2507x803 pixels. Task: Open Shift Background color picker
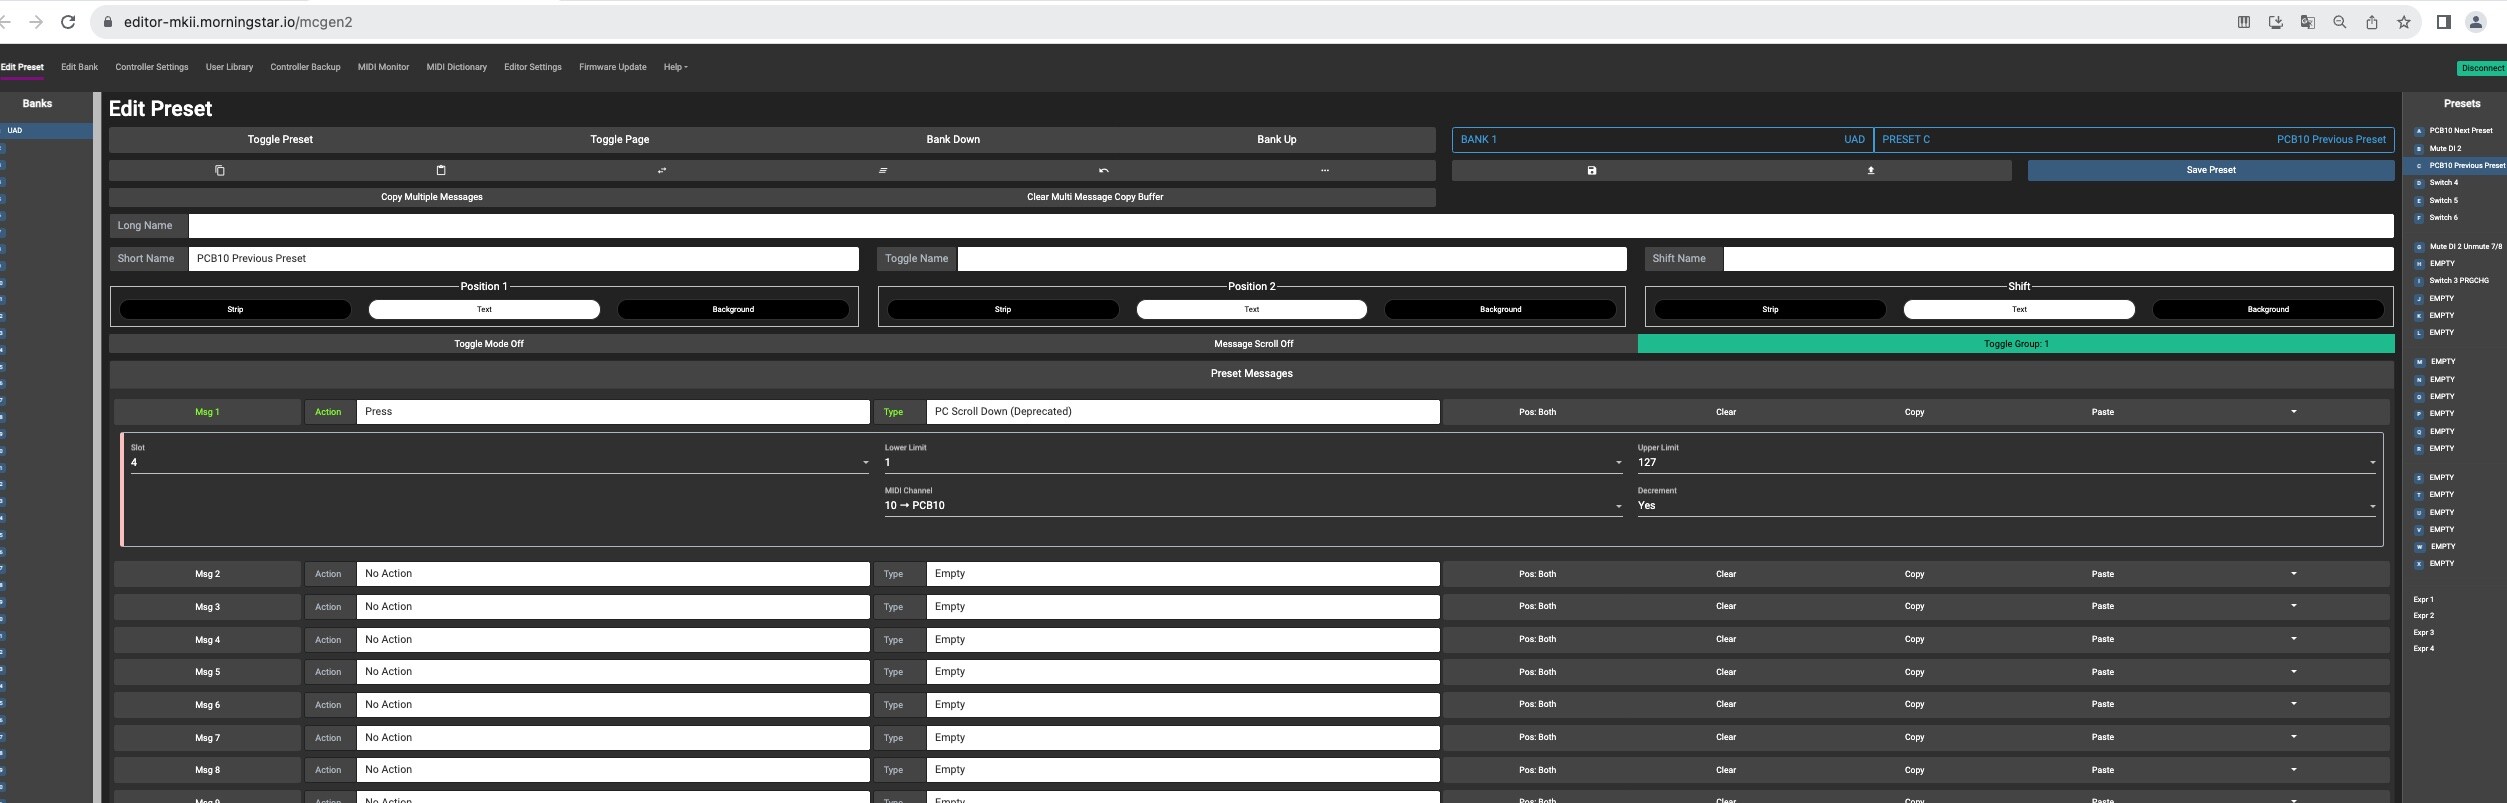pos(2268,310)
